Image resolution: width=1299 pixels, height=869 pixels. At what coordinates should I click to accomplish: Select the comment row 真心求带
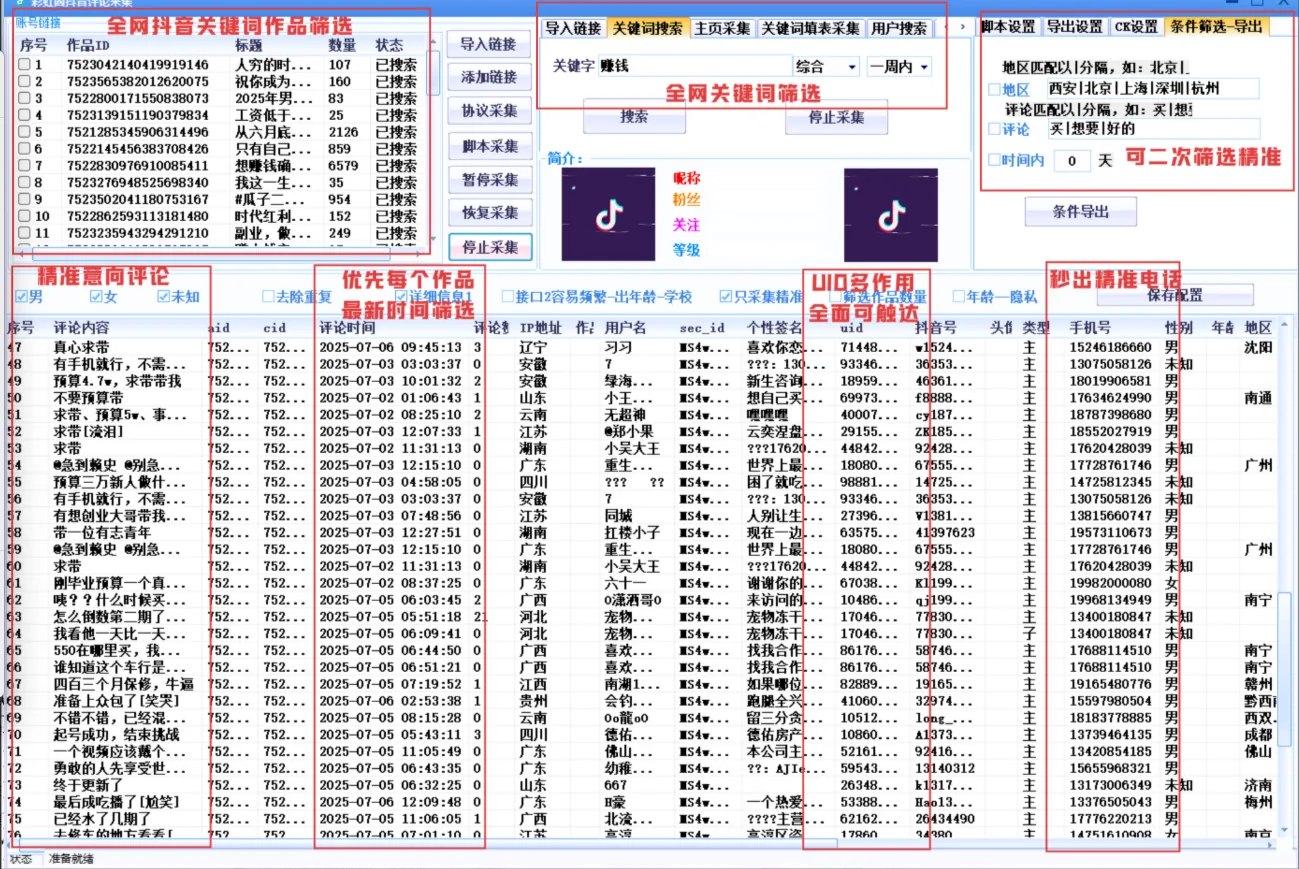pos(82,347)
